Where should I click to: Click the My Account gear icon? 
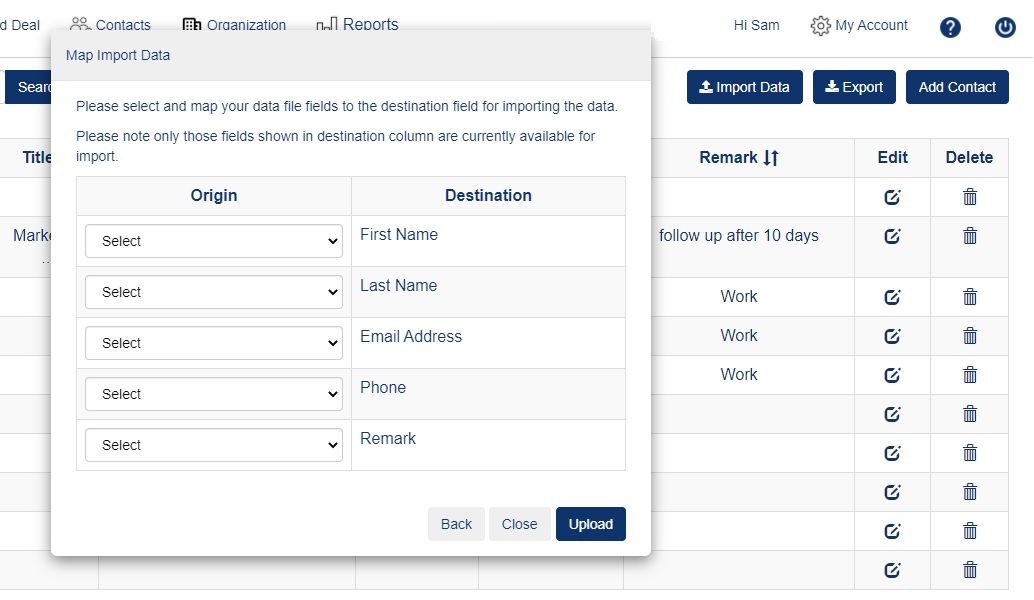coord(822,26)
